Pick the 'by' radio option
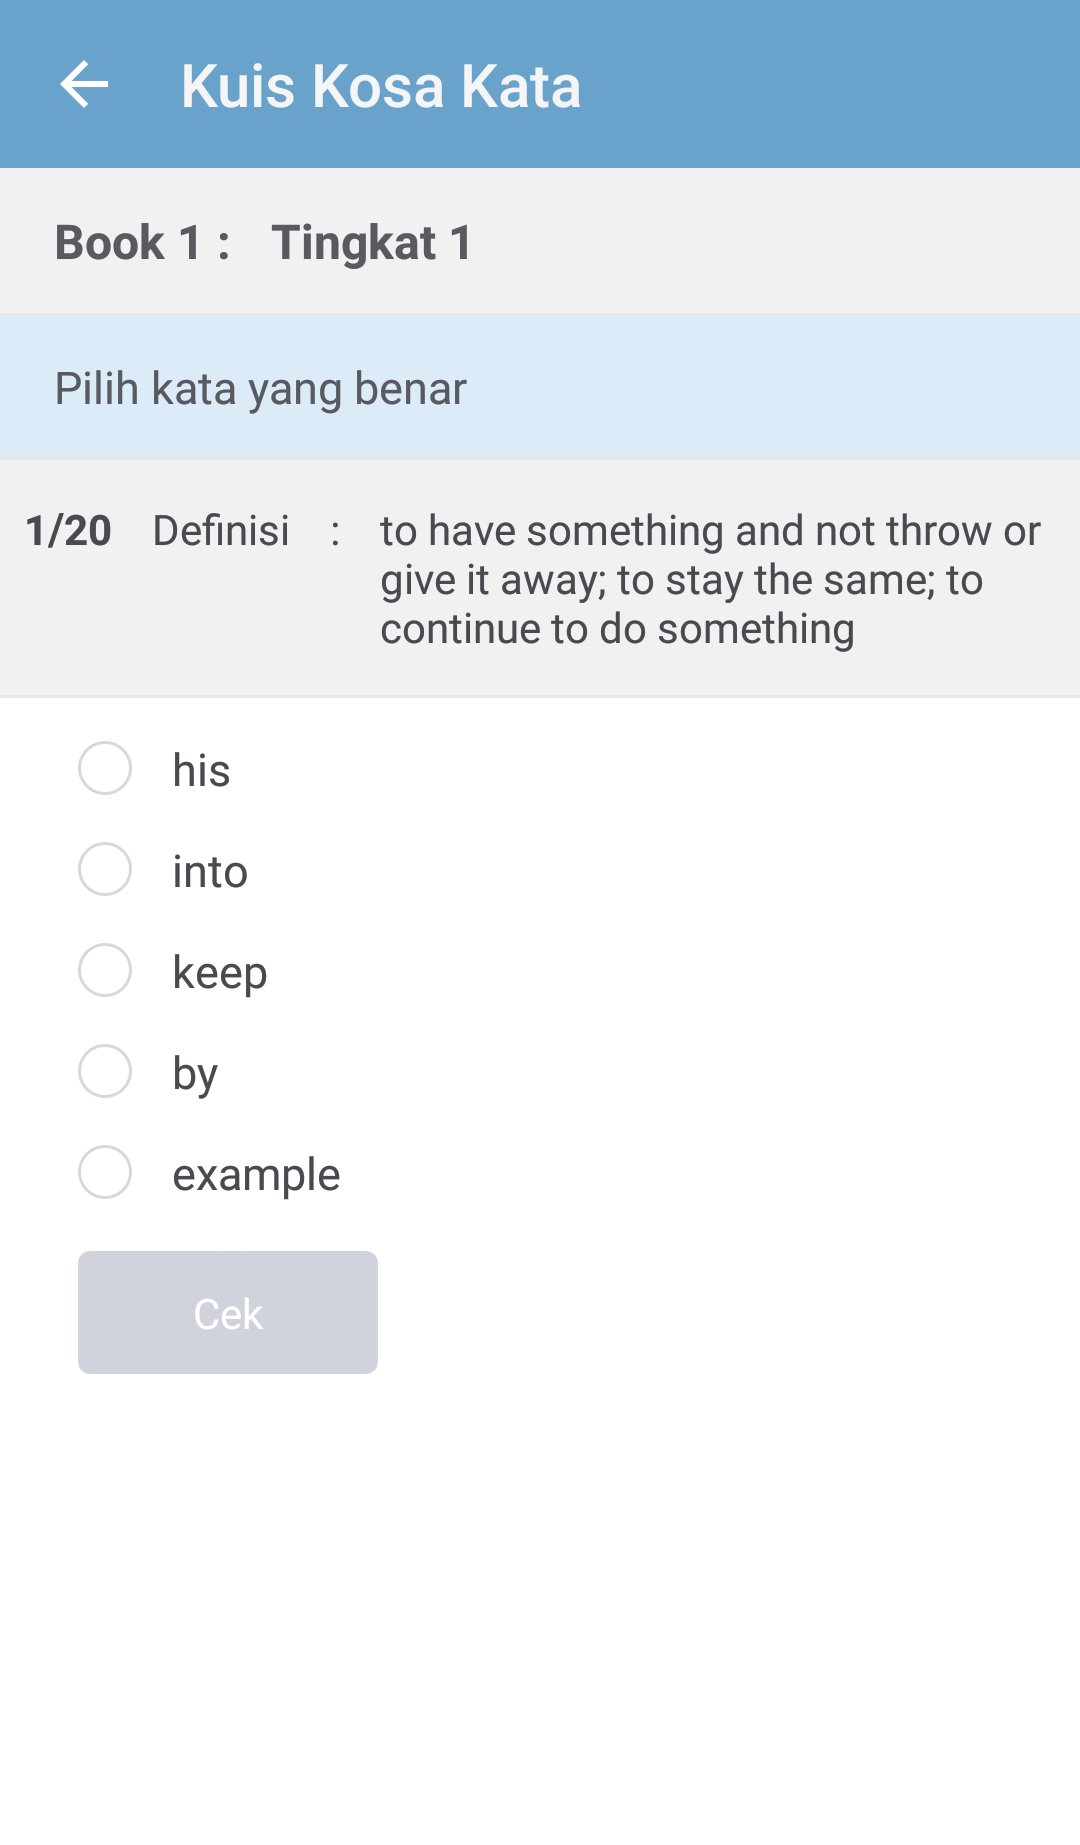The image size is (1080, 1845). [x=105, y=1071]
